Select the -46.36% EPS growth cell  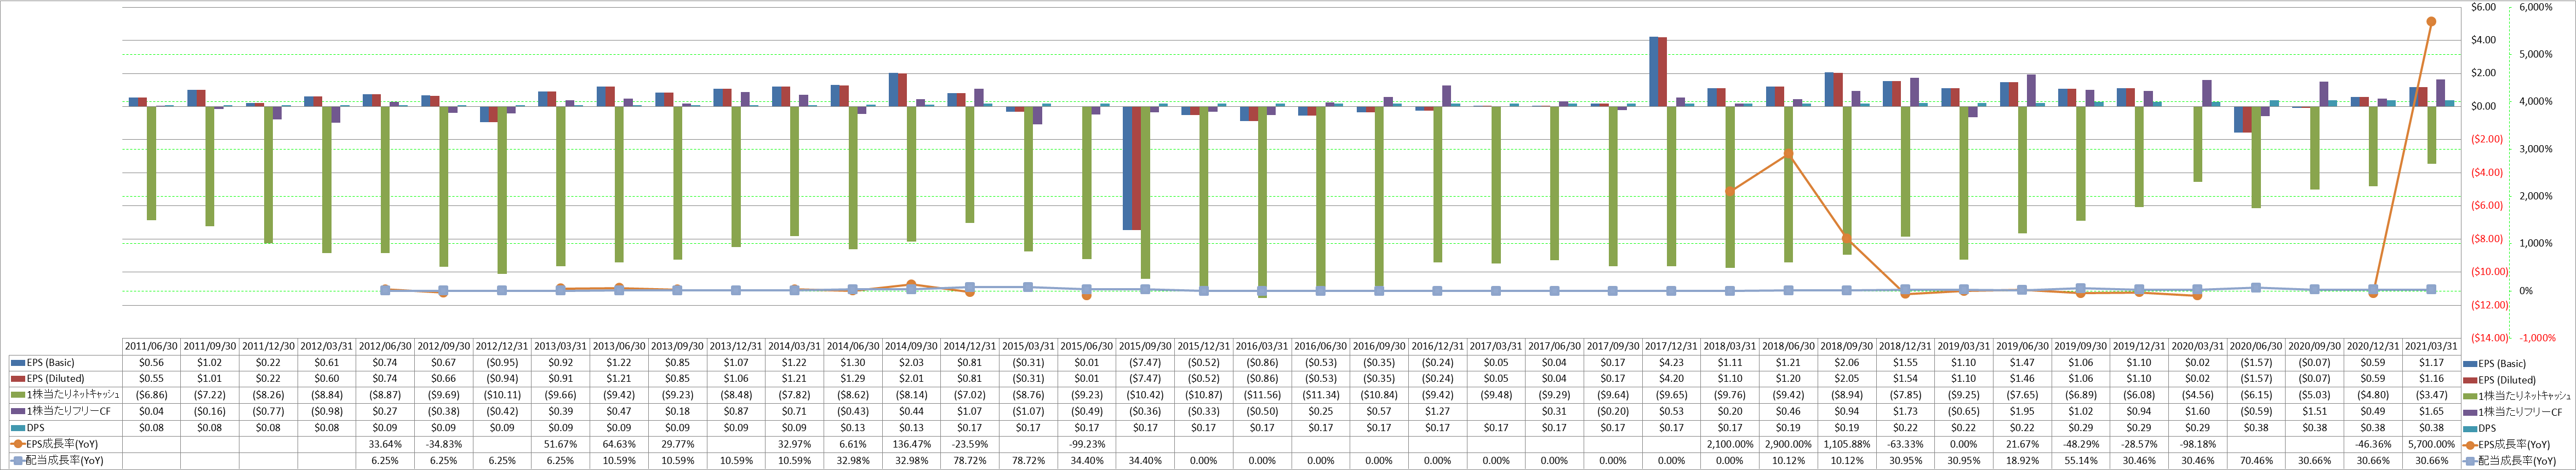2373,444
